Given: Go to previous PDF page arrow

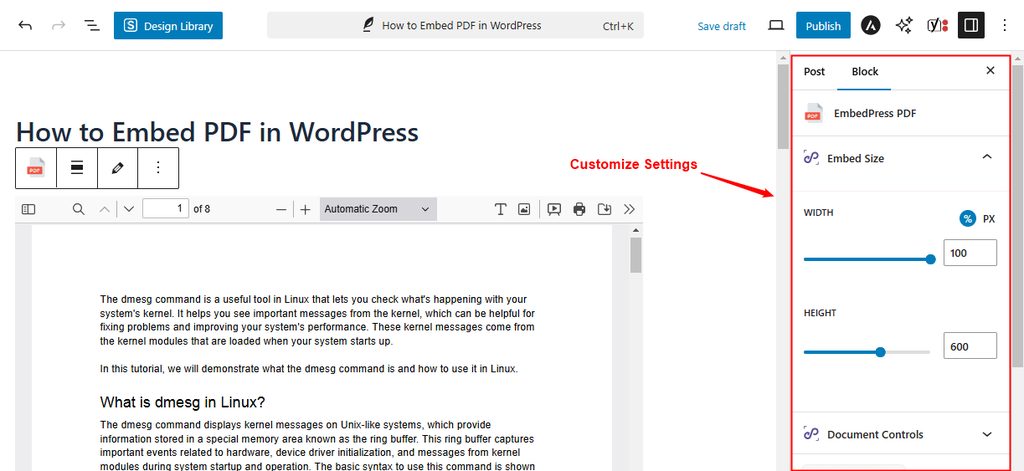Looking at the screenshot, I should [x=104, y=209].
